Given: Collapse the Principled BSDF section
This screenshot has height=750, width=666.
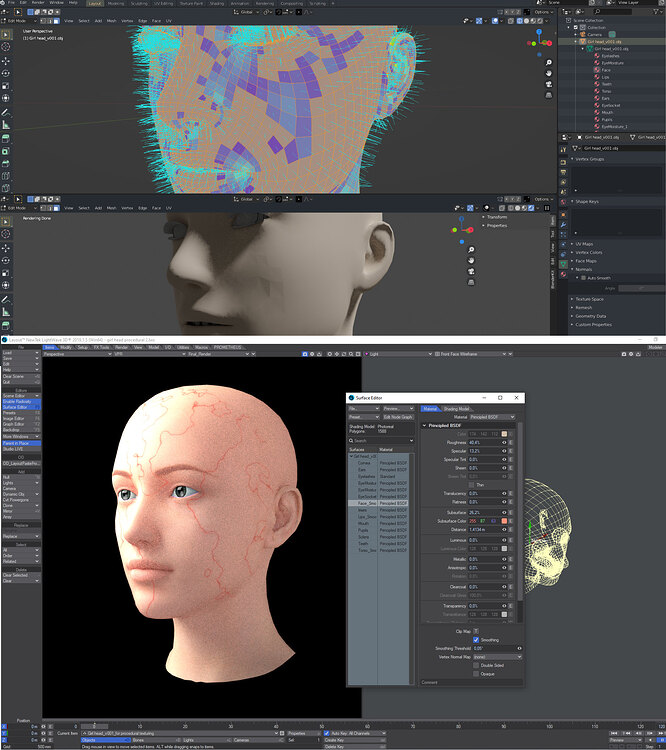Looking at the screenshot, I should (x=424, y=425).
